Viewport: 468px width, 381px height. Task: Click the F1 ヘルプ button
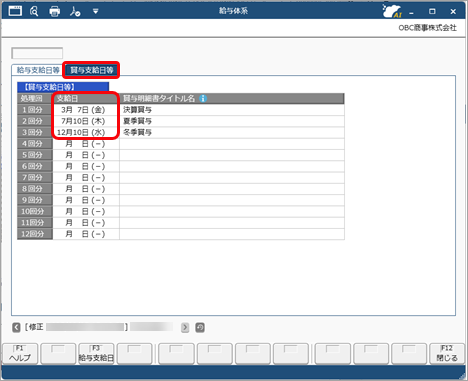(x=20, y=354)
